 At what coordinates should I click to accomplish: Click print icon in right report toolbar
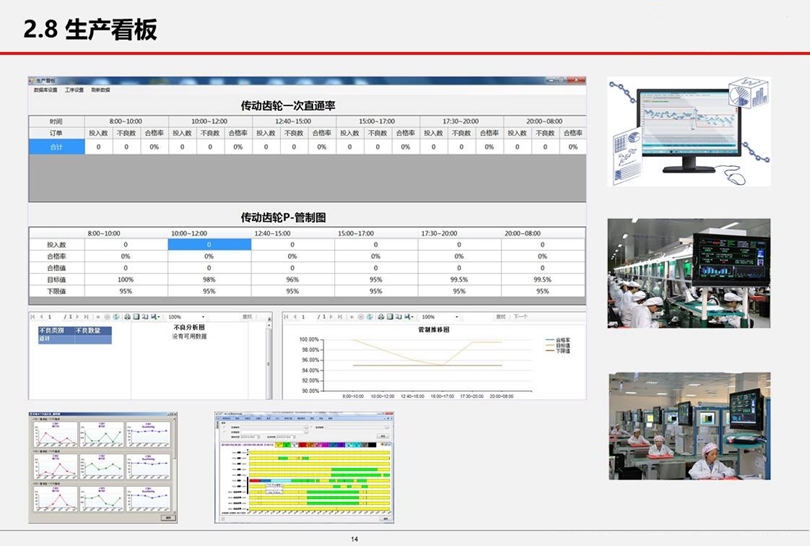tap(381, 317)
